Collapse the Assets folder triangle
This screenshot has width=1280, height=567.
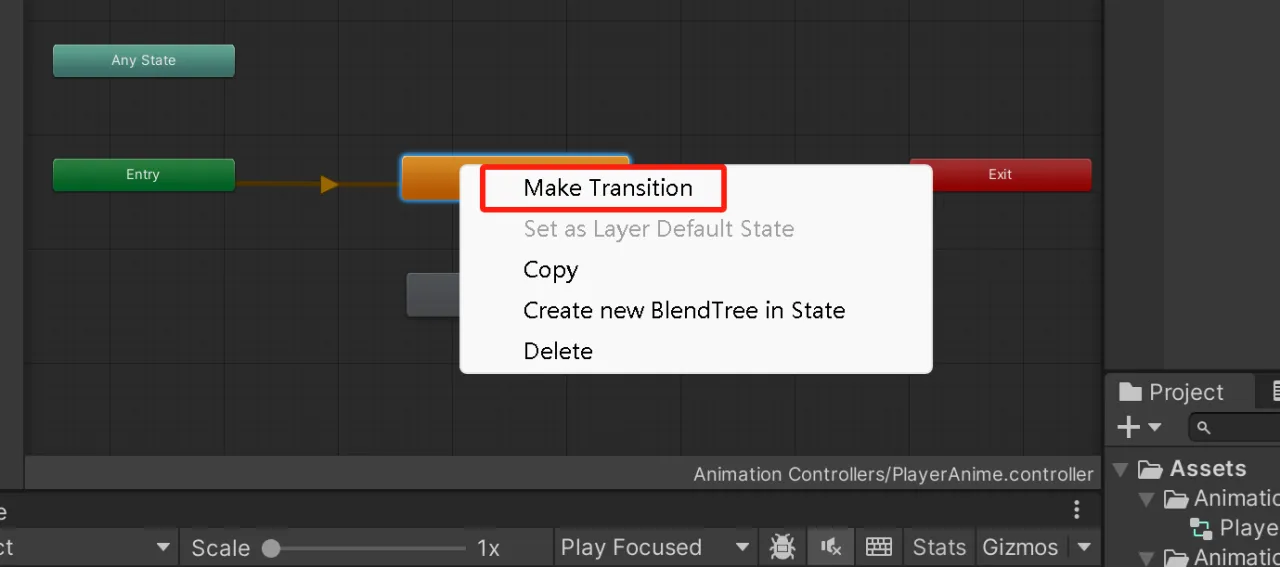point(1121,469)
